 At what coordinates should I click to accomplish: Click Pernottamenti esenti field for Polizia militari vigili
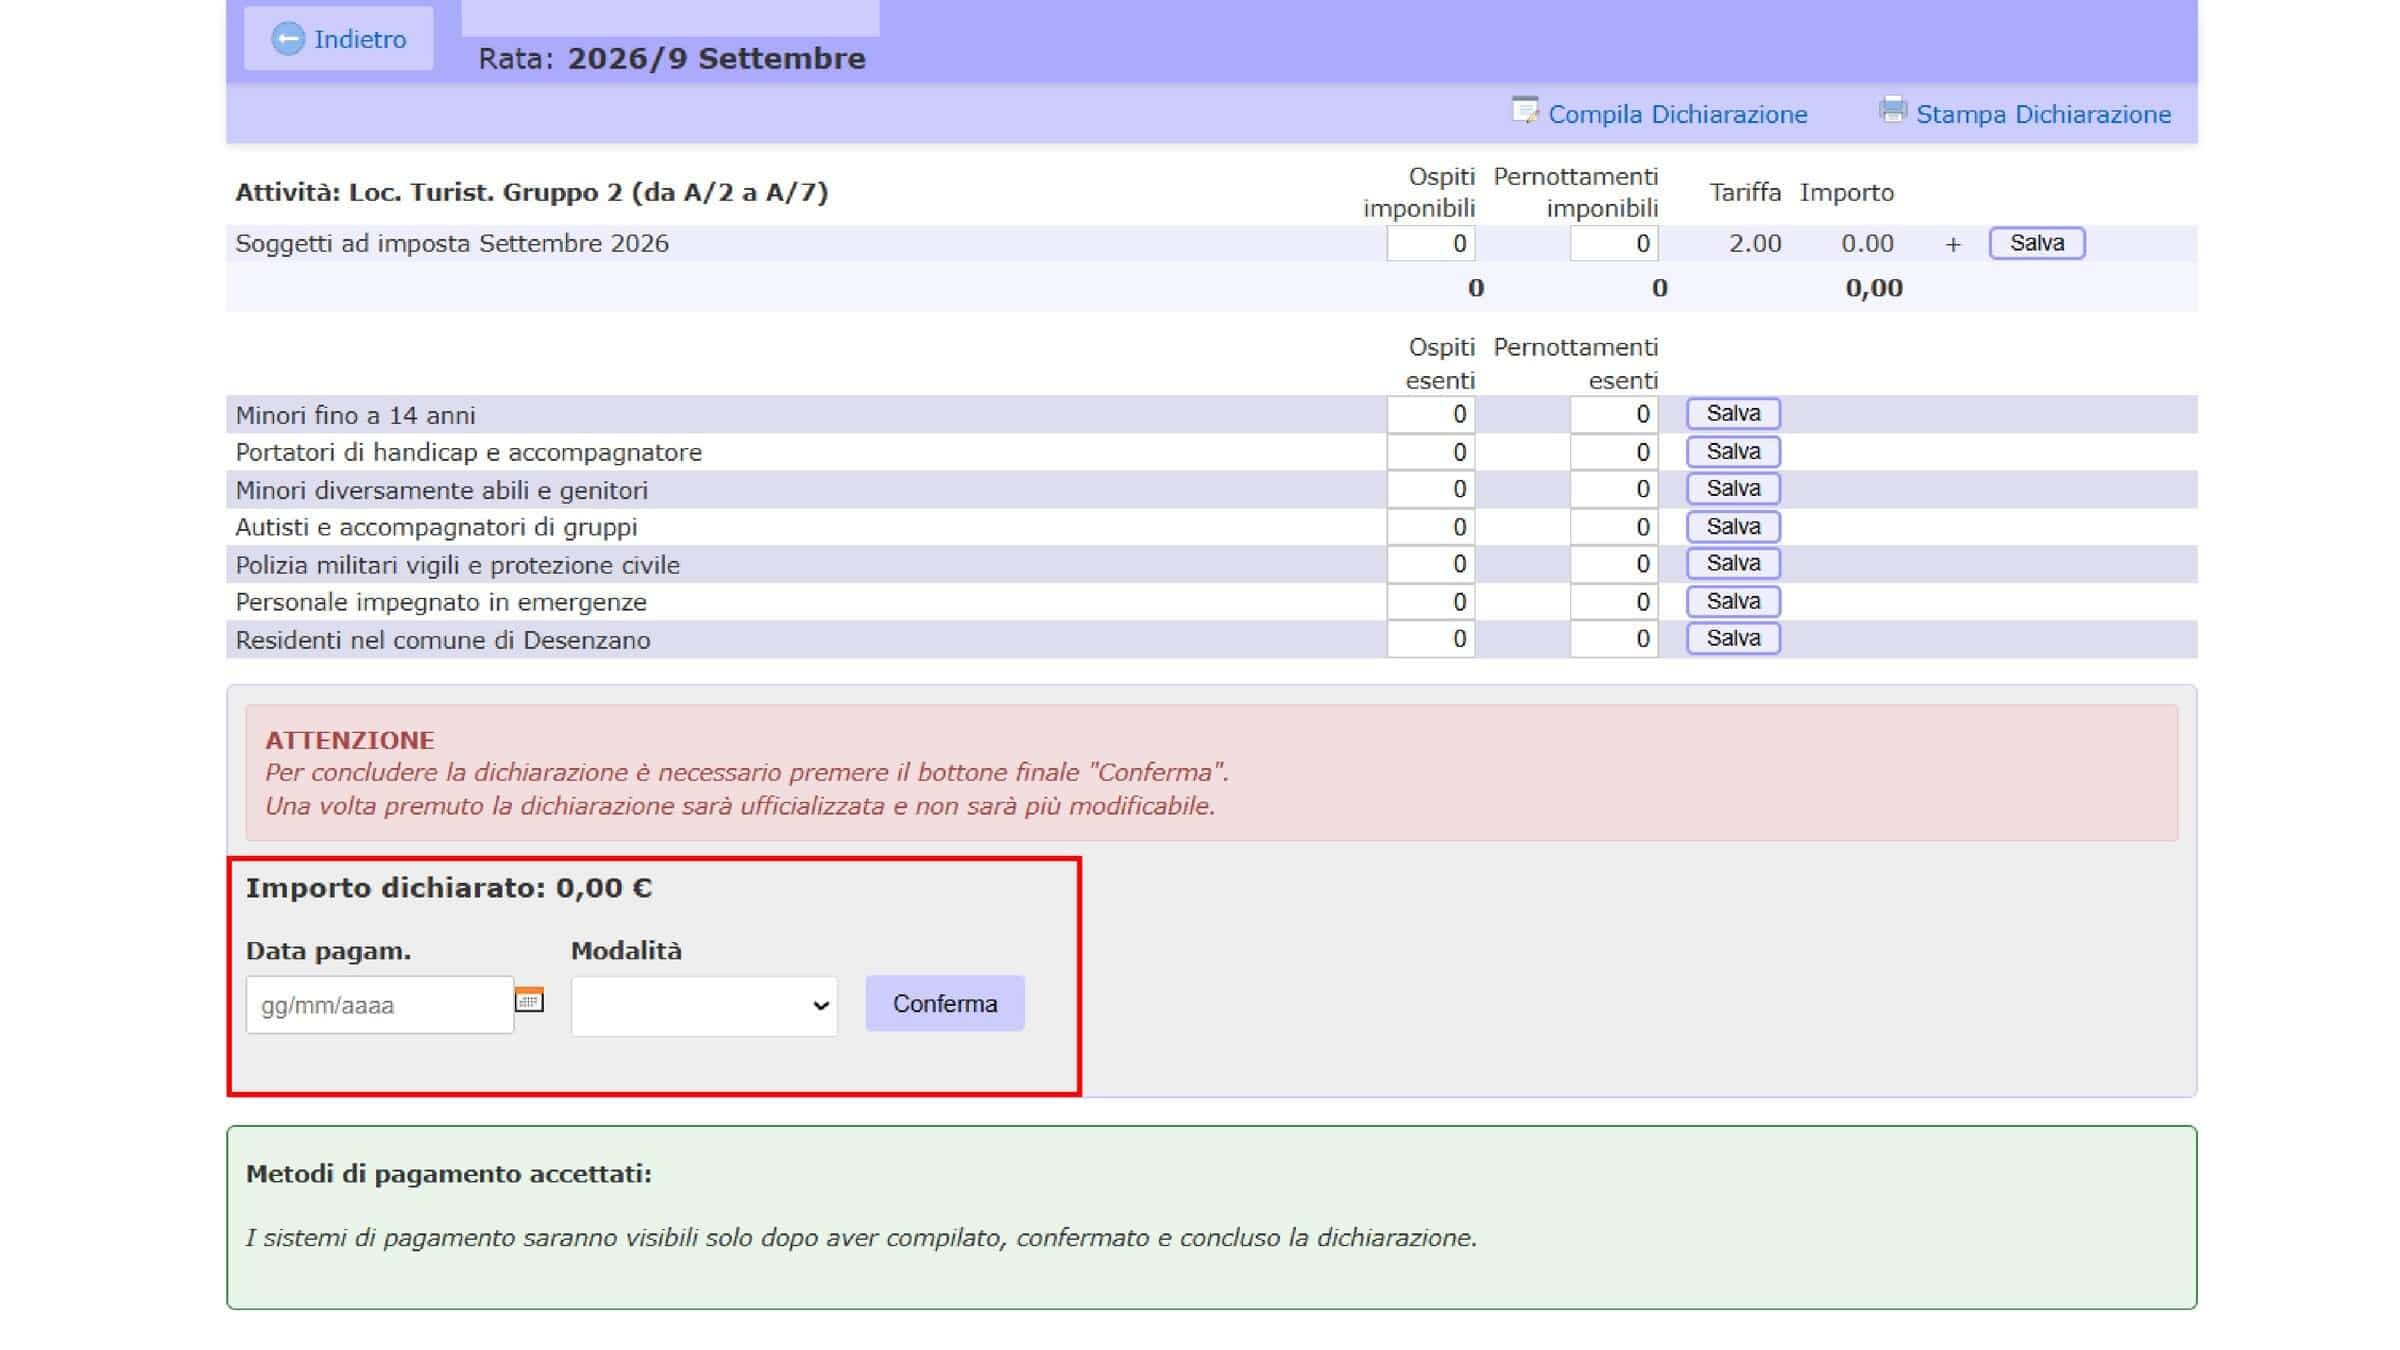coord(1614,564)
